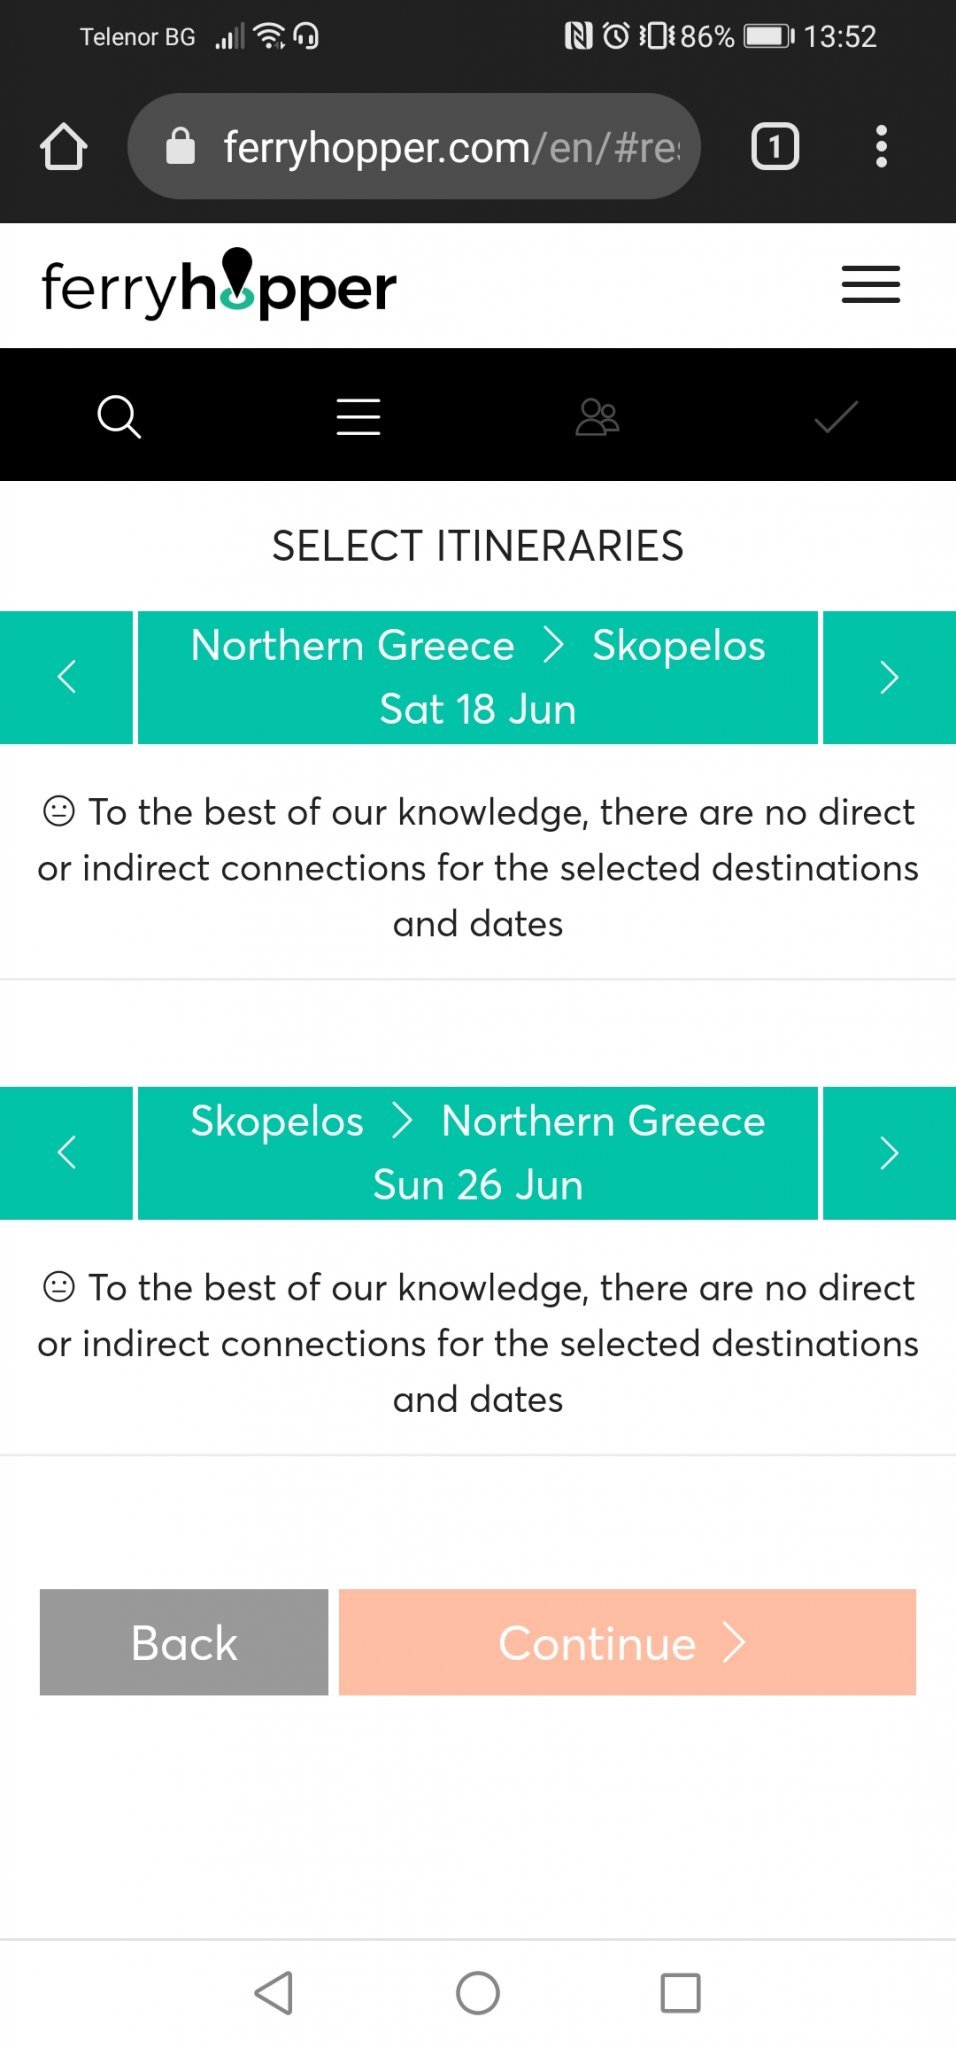956x2048 pixels.
Task: Tap the browser home icon
Action: pos(64,147)
